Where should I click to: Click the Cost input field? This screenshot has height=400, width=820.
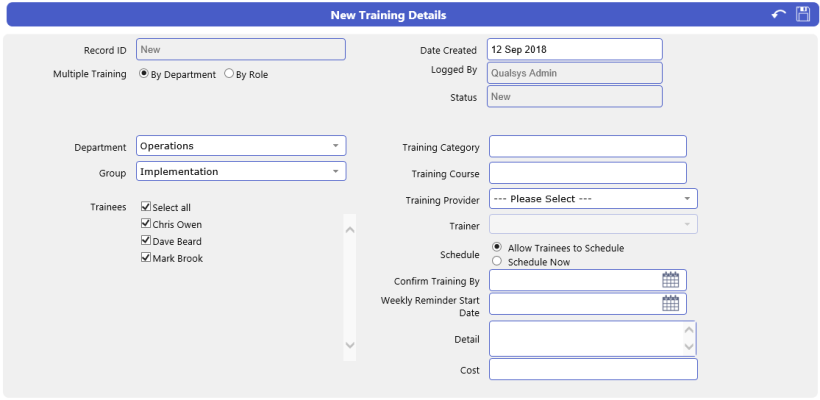point(593,369)
